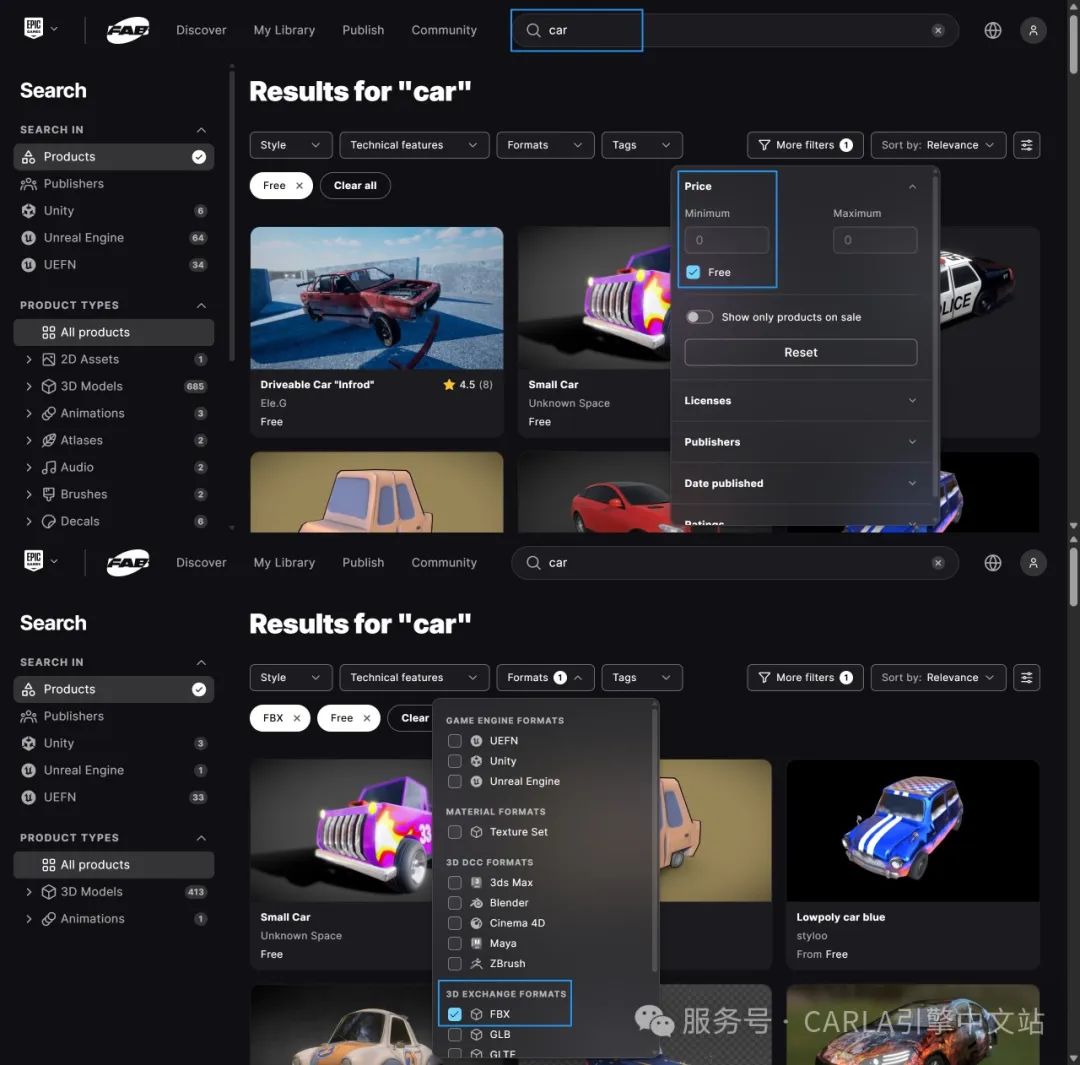Check UEFN under Game Engine Formats
Screen dimensions: 1080x1065
(455, 741)
